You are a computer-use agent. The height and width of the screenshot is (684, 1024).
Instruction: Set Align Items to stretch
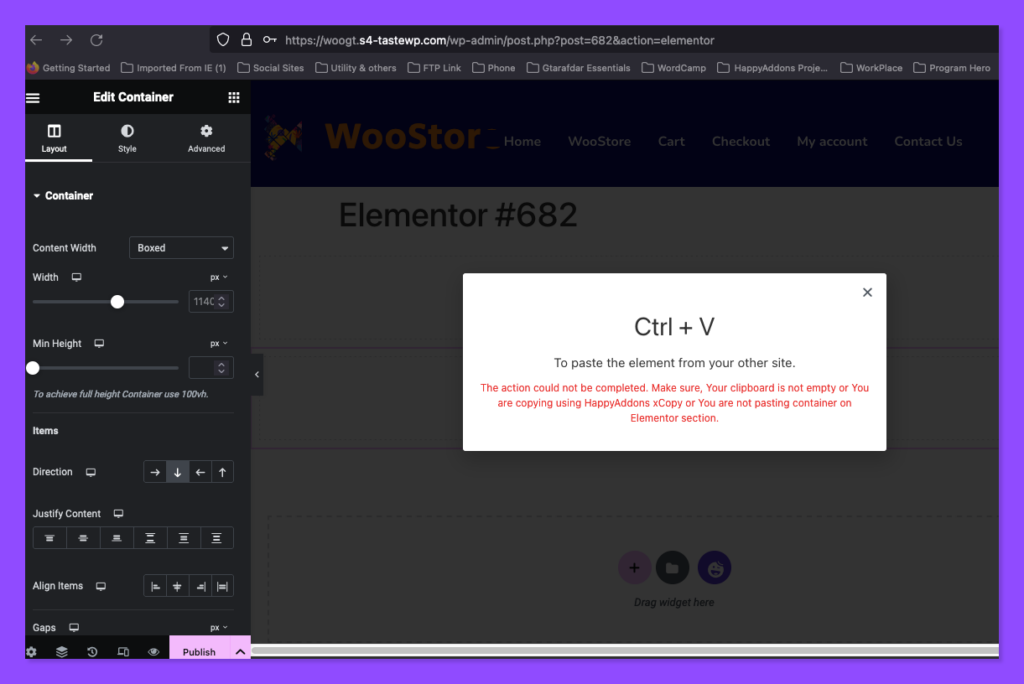pos(222,587)
